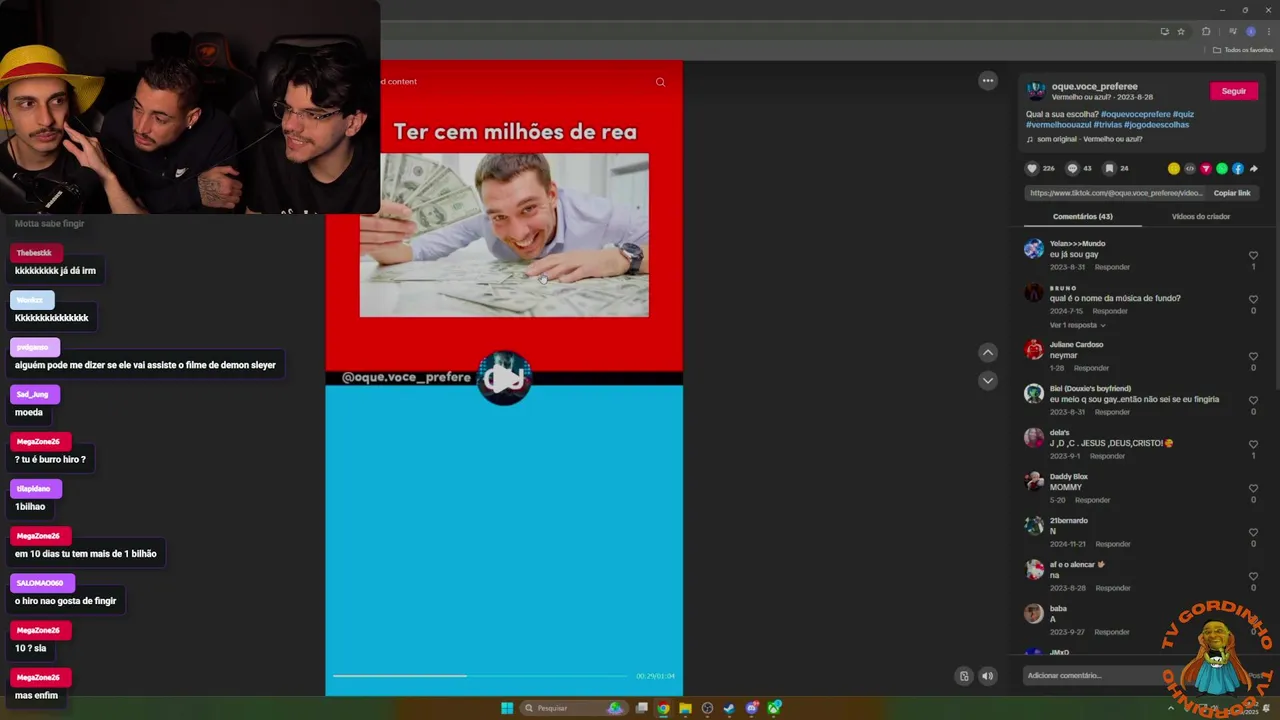
Task: Toggle auto-scroll icon beside volume button
Action: click(964, 676)
